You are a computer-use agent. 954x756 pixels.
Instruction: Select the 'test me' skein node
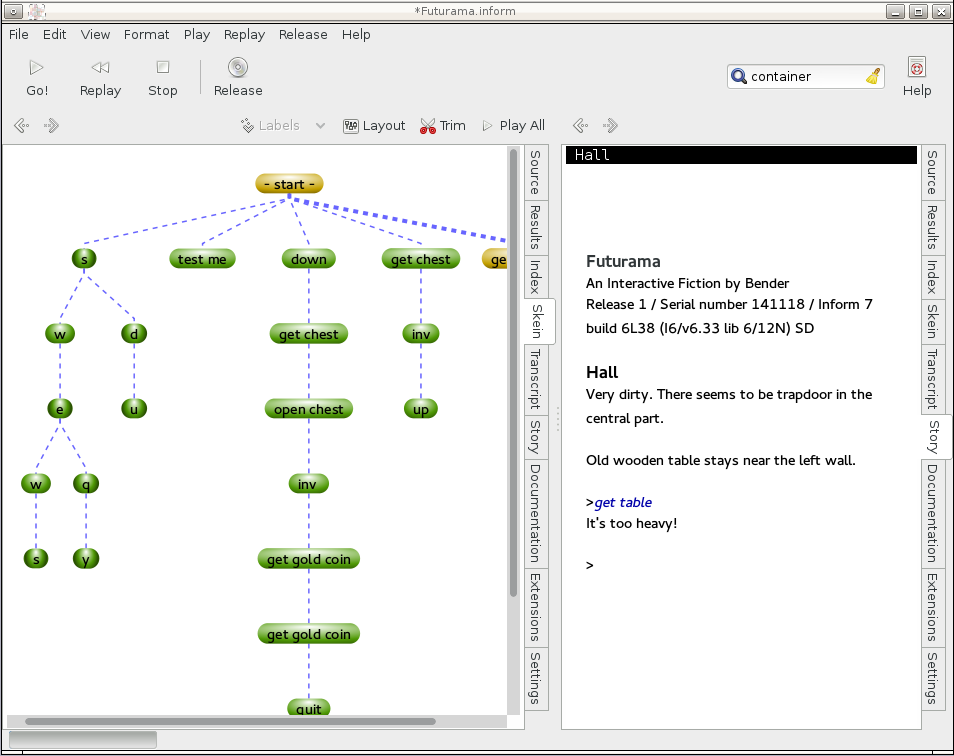click(x=202, y=259)
